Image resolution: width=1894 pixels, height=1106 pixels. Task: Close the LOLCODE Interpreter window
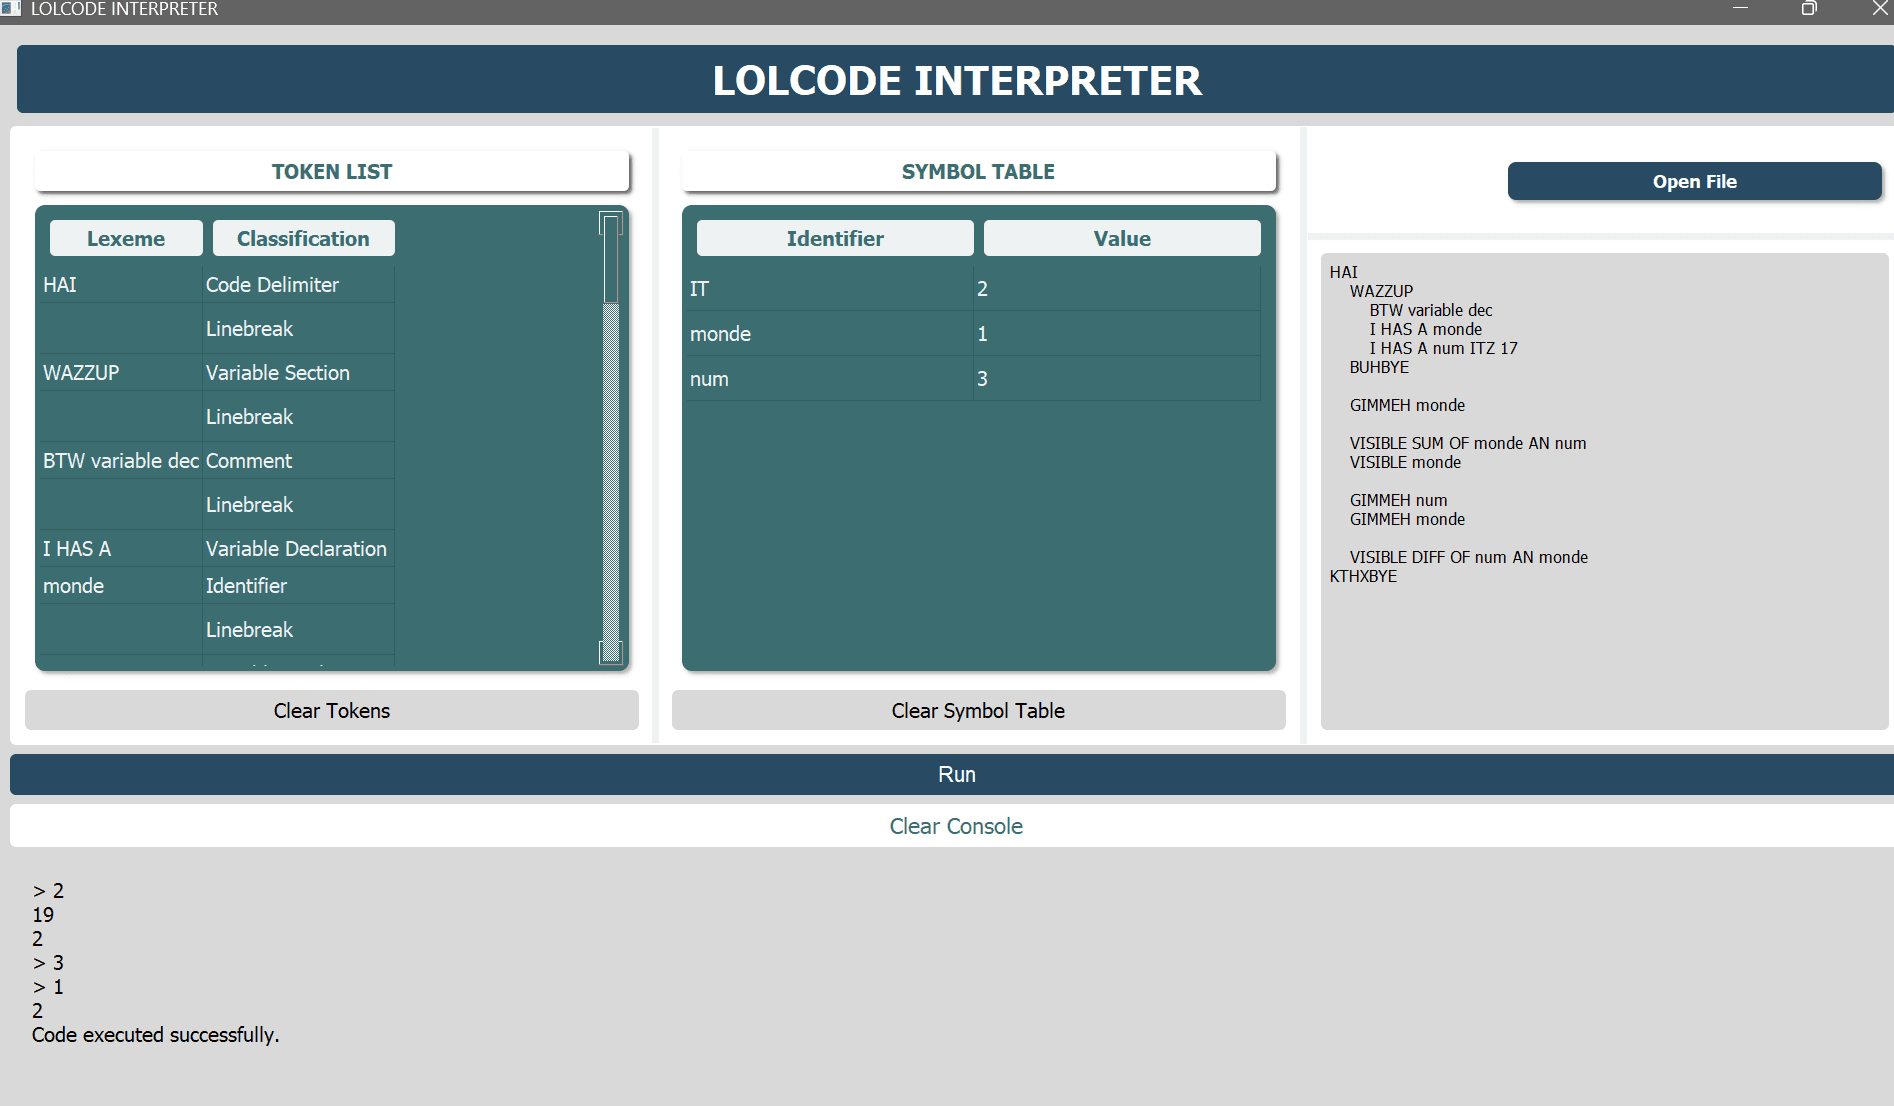(x=1879, y=9)
